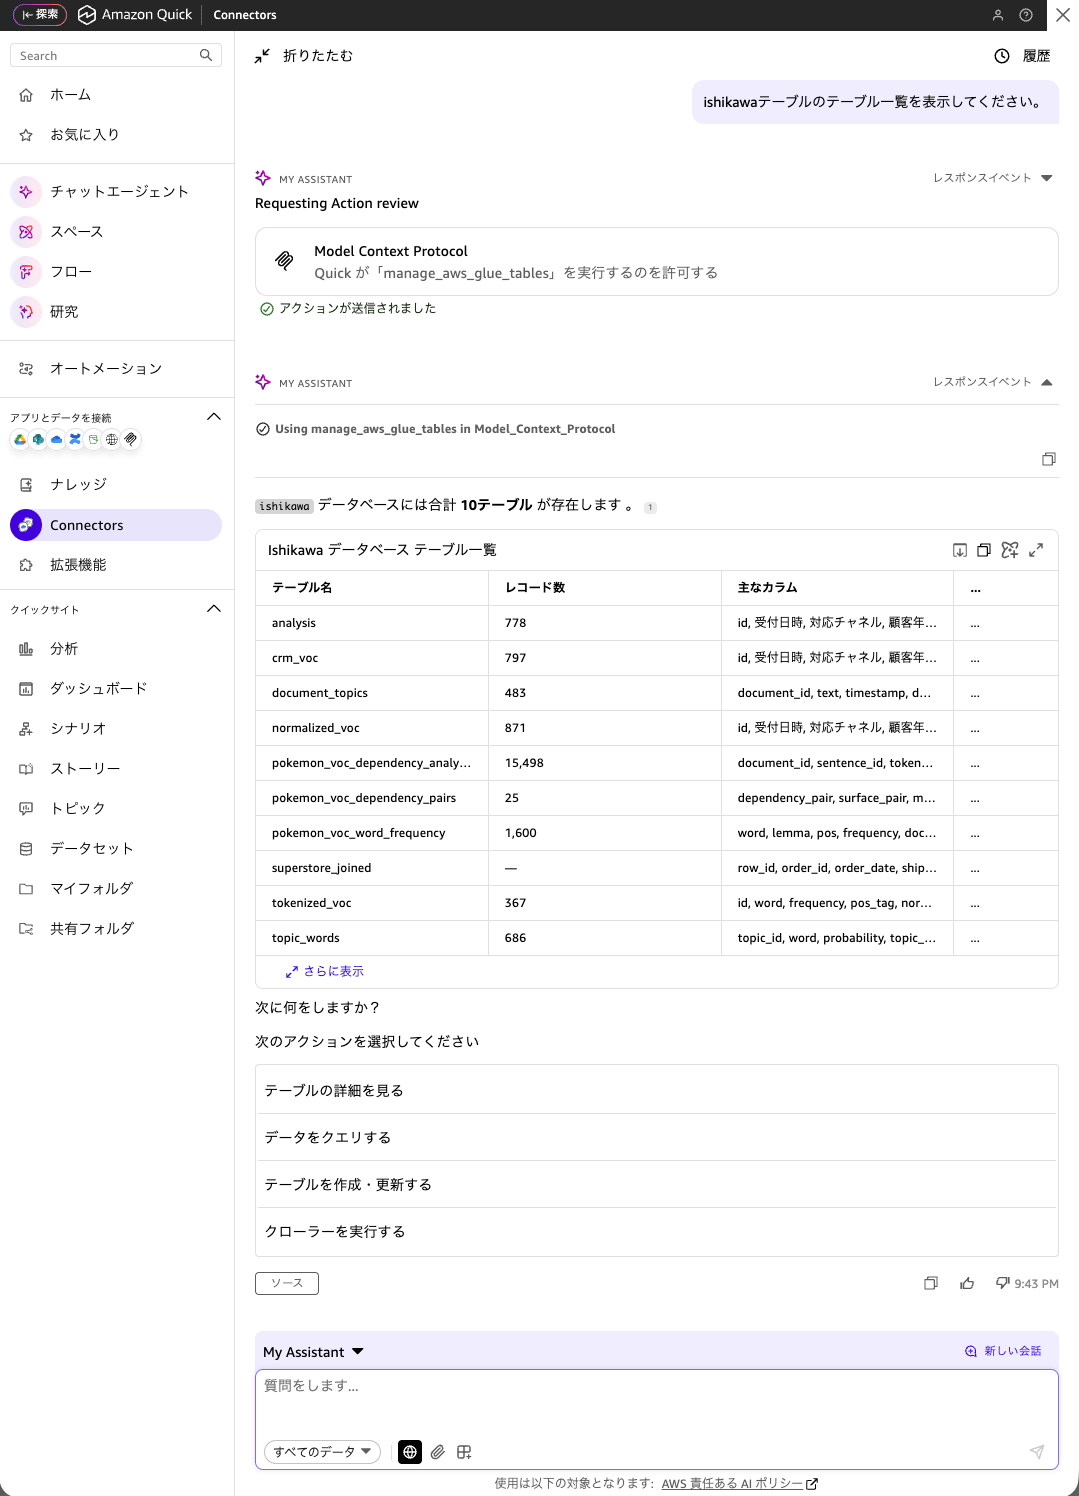Copy the assistant reply with the bottom copy icon
Viewport: 1079px width, 1496px height.
pos(931,1283)
